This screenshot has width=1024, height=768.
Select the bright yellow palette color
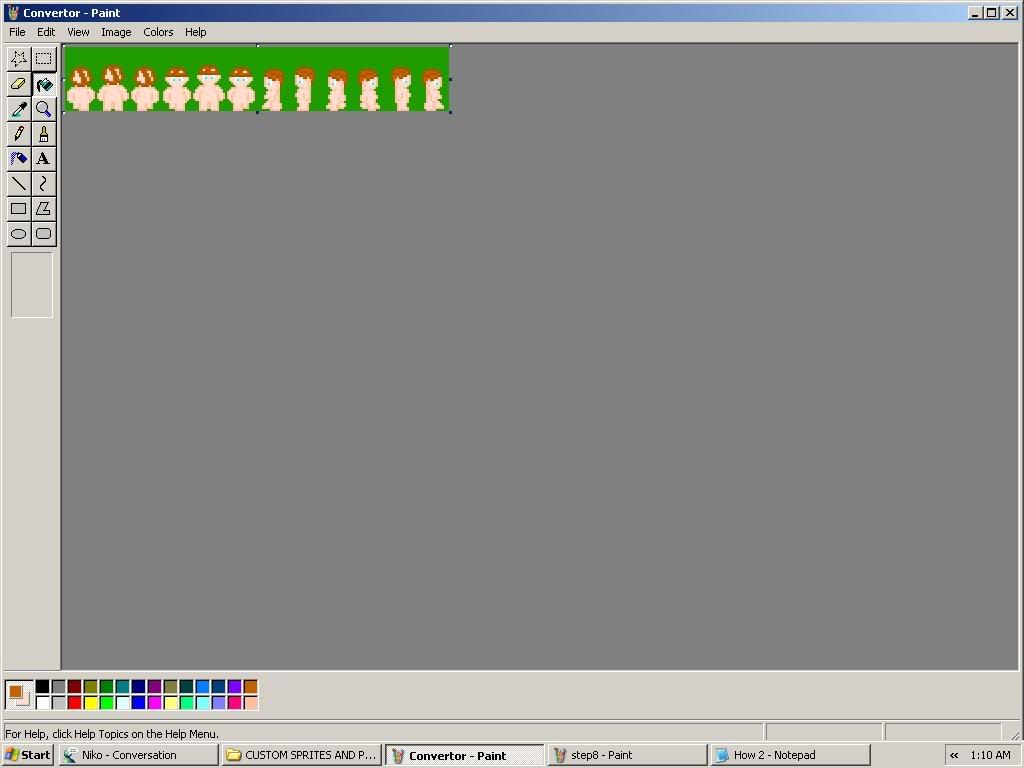pos(91,703)
